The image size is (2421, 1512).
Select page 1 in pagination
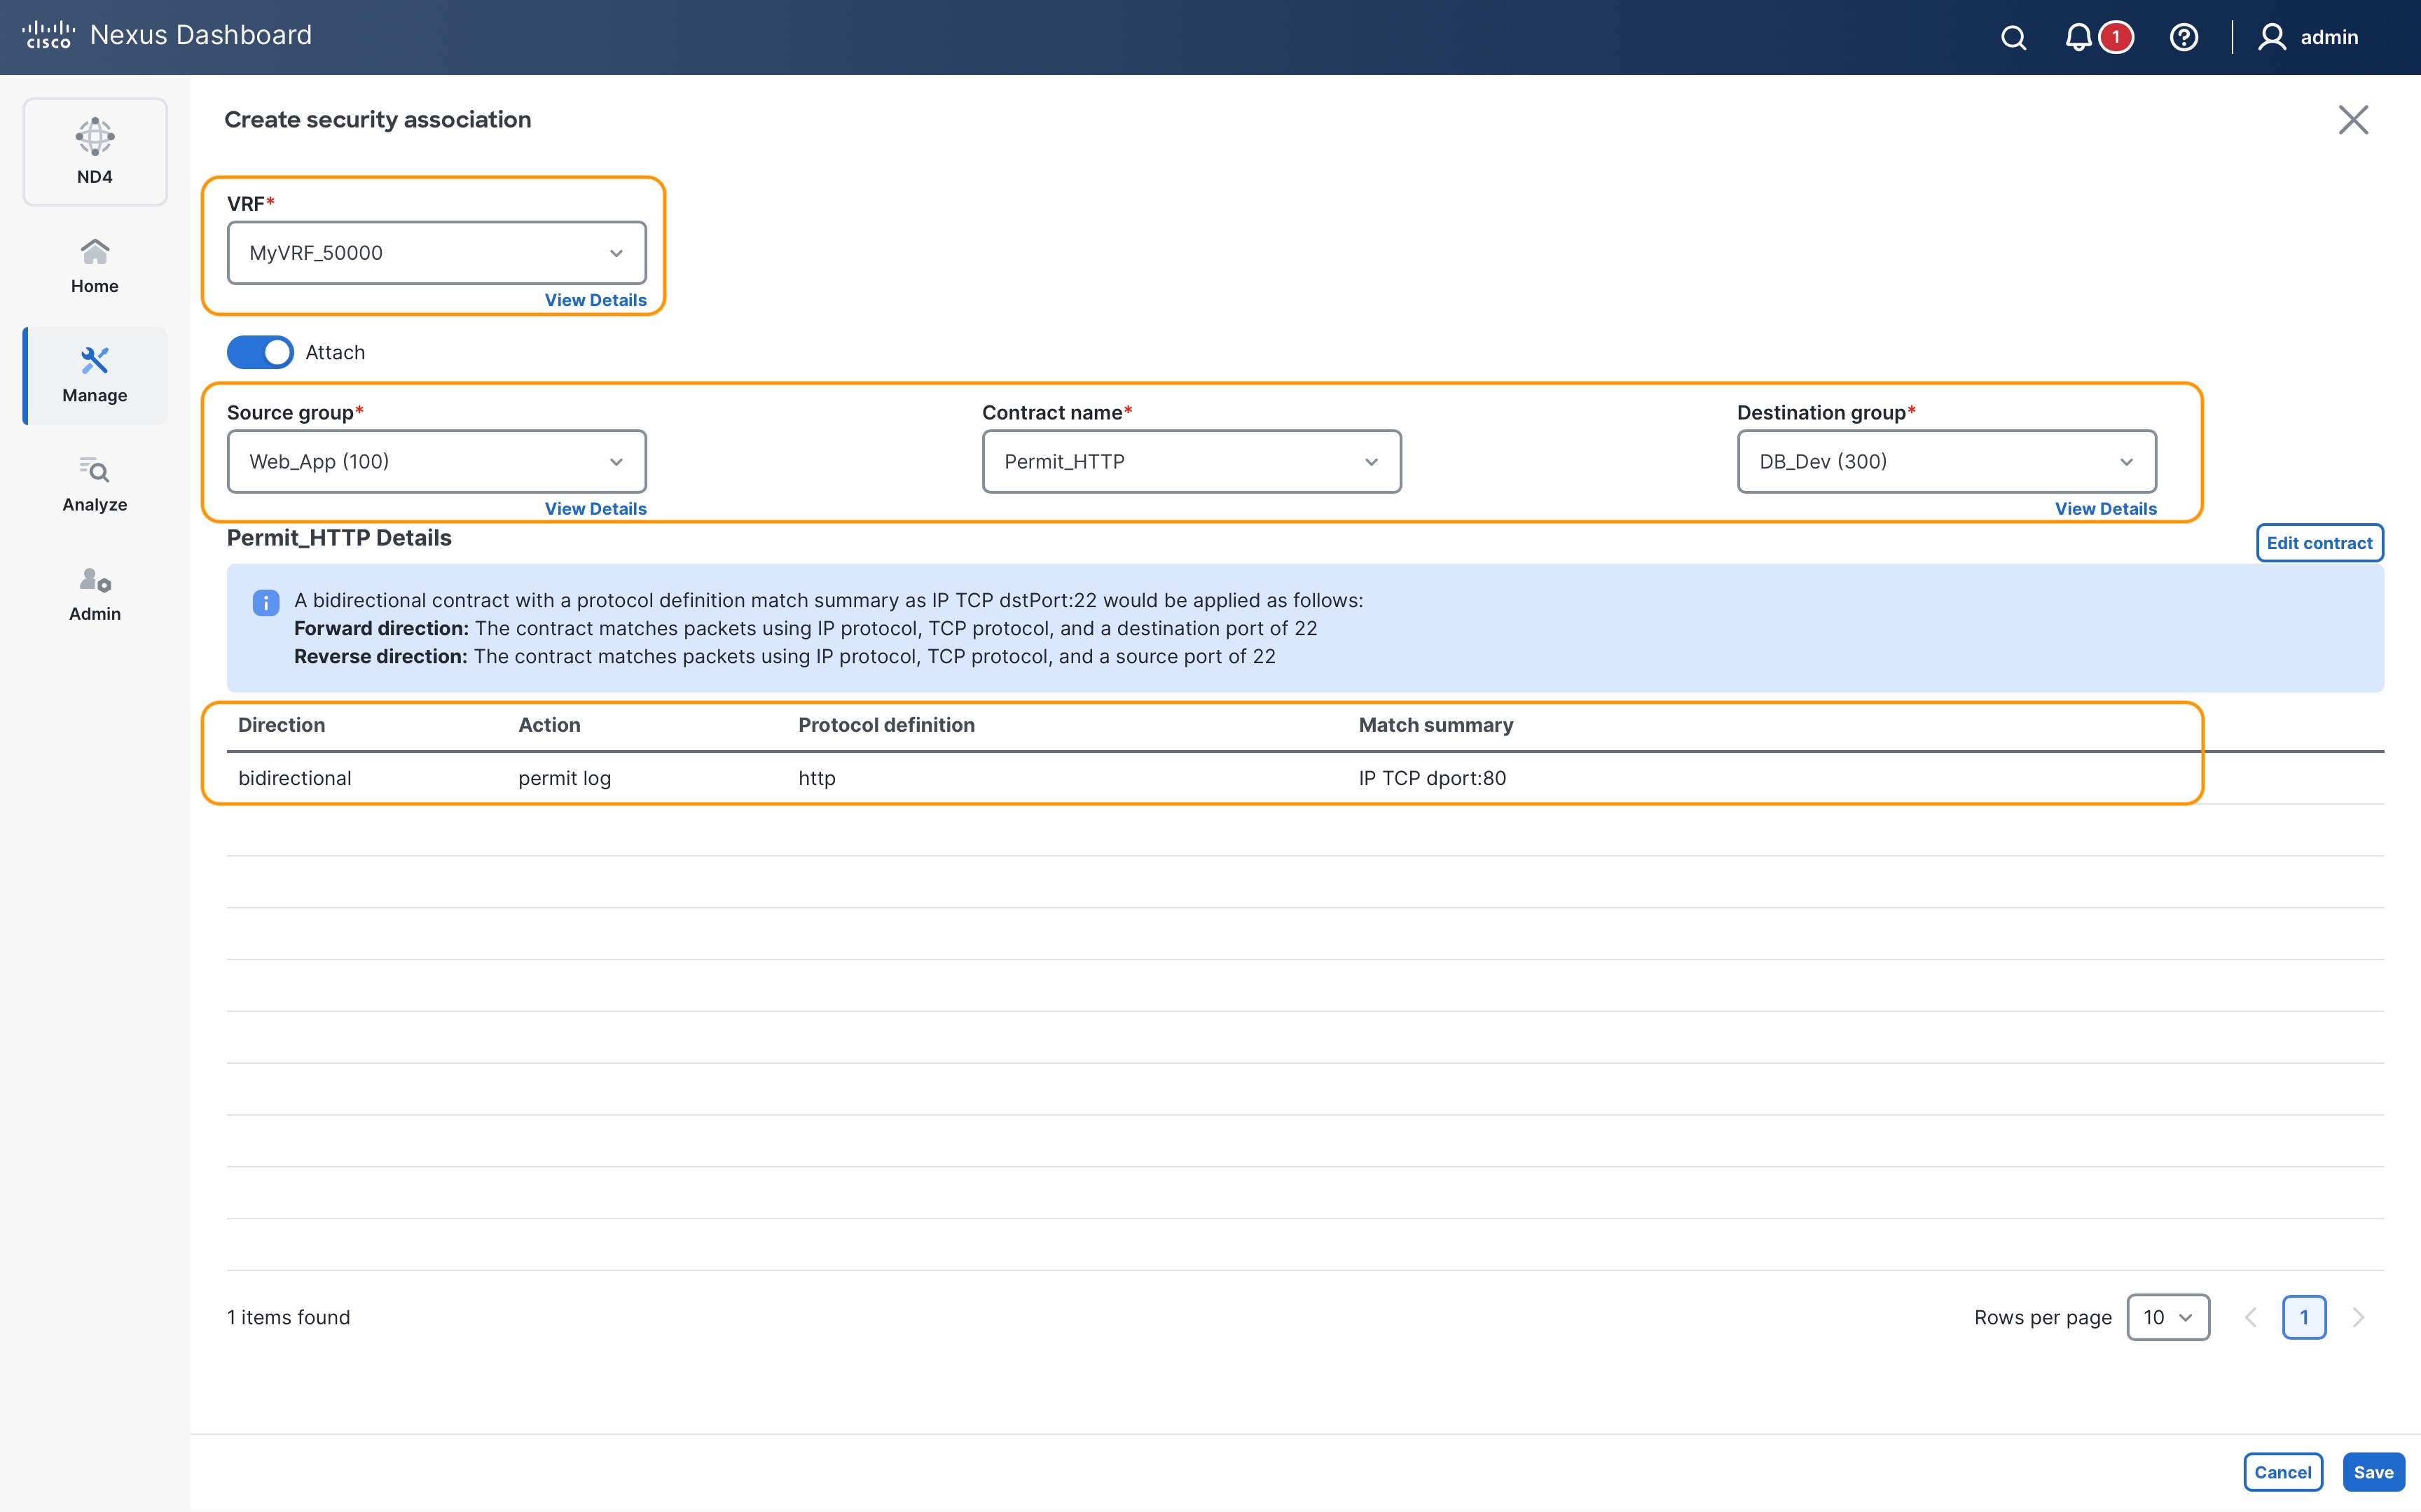(2304, 1317)
